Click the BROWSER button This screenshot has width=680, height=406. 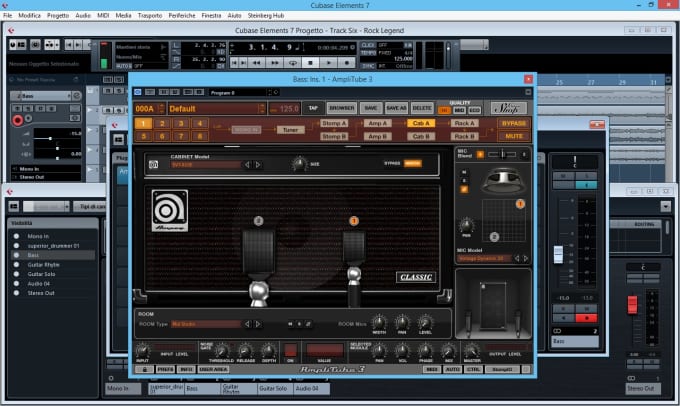click(x=342, y=108)
